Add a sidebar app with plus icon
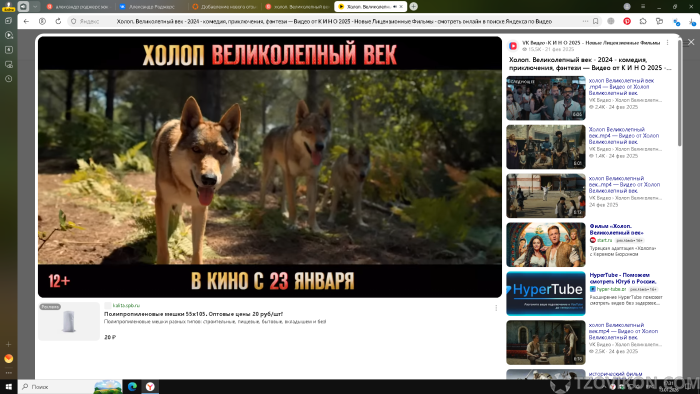700x394 pixels. (8, 344)
